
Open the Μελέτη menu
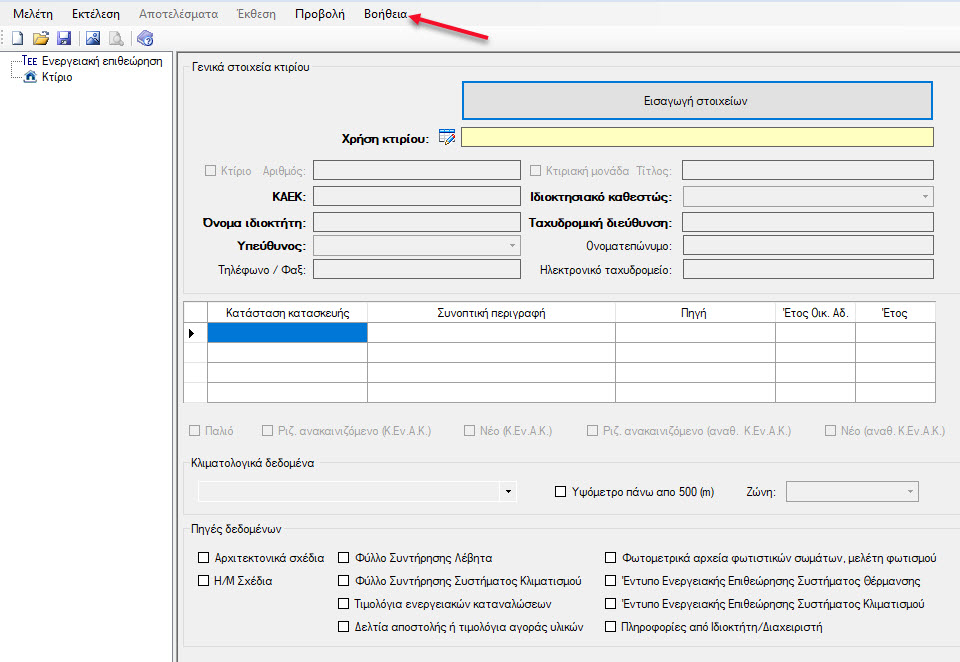point(33,14)
